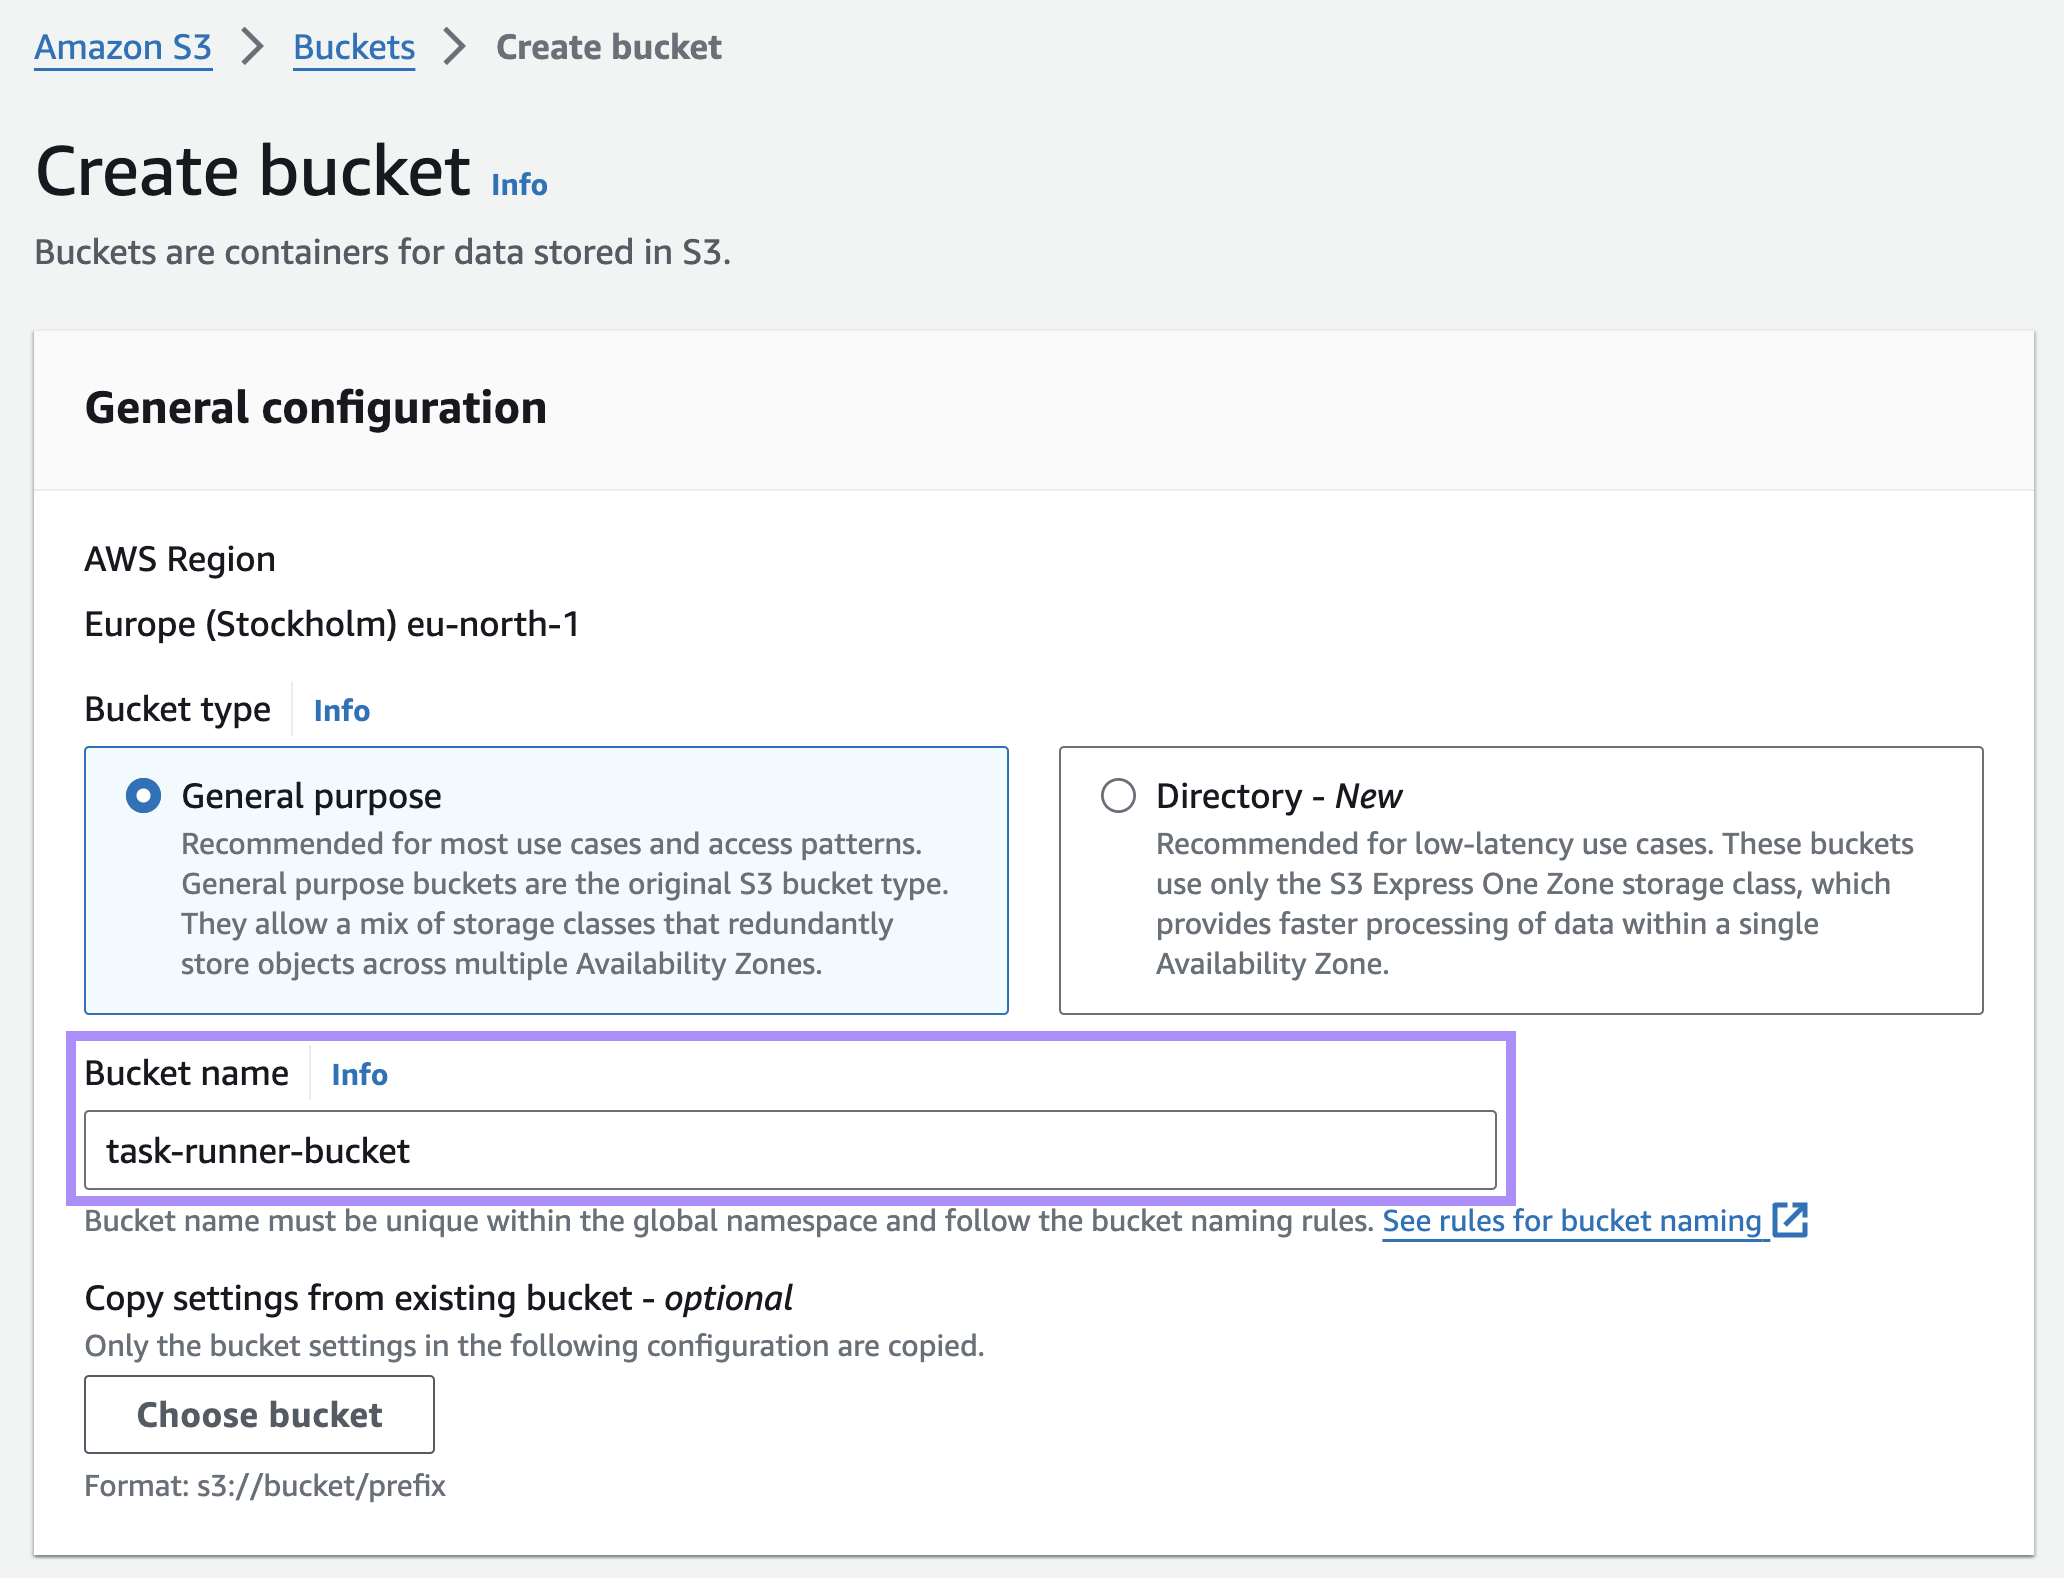
Task: Click the Create bucket breadcrumb item
Action: [608, 46]
